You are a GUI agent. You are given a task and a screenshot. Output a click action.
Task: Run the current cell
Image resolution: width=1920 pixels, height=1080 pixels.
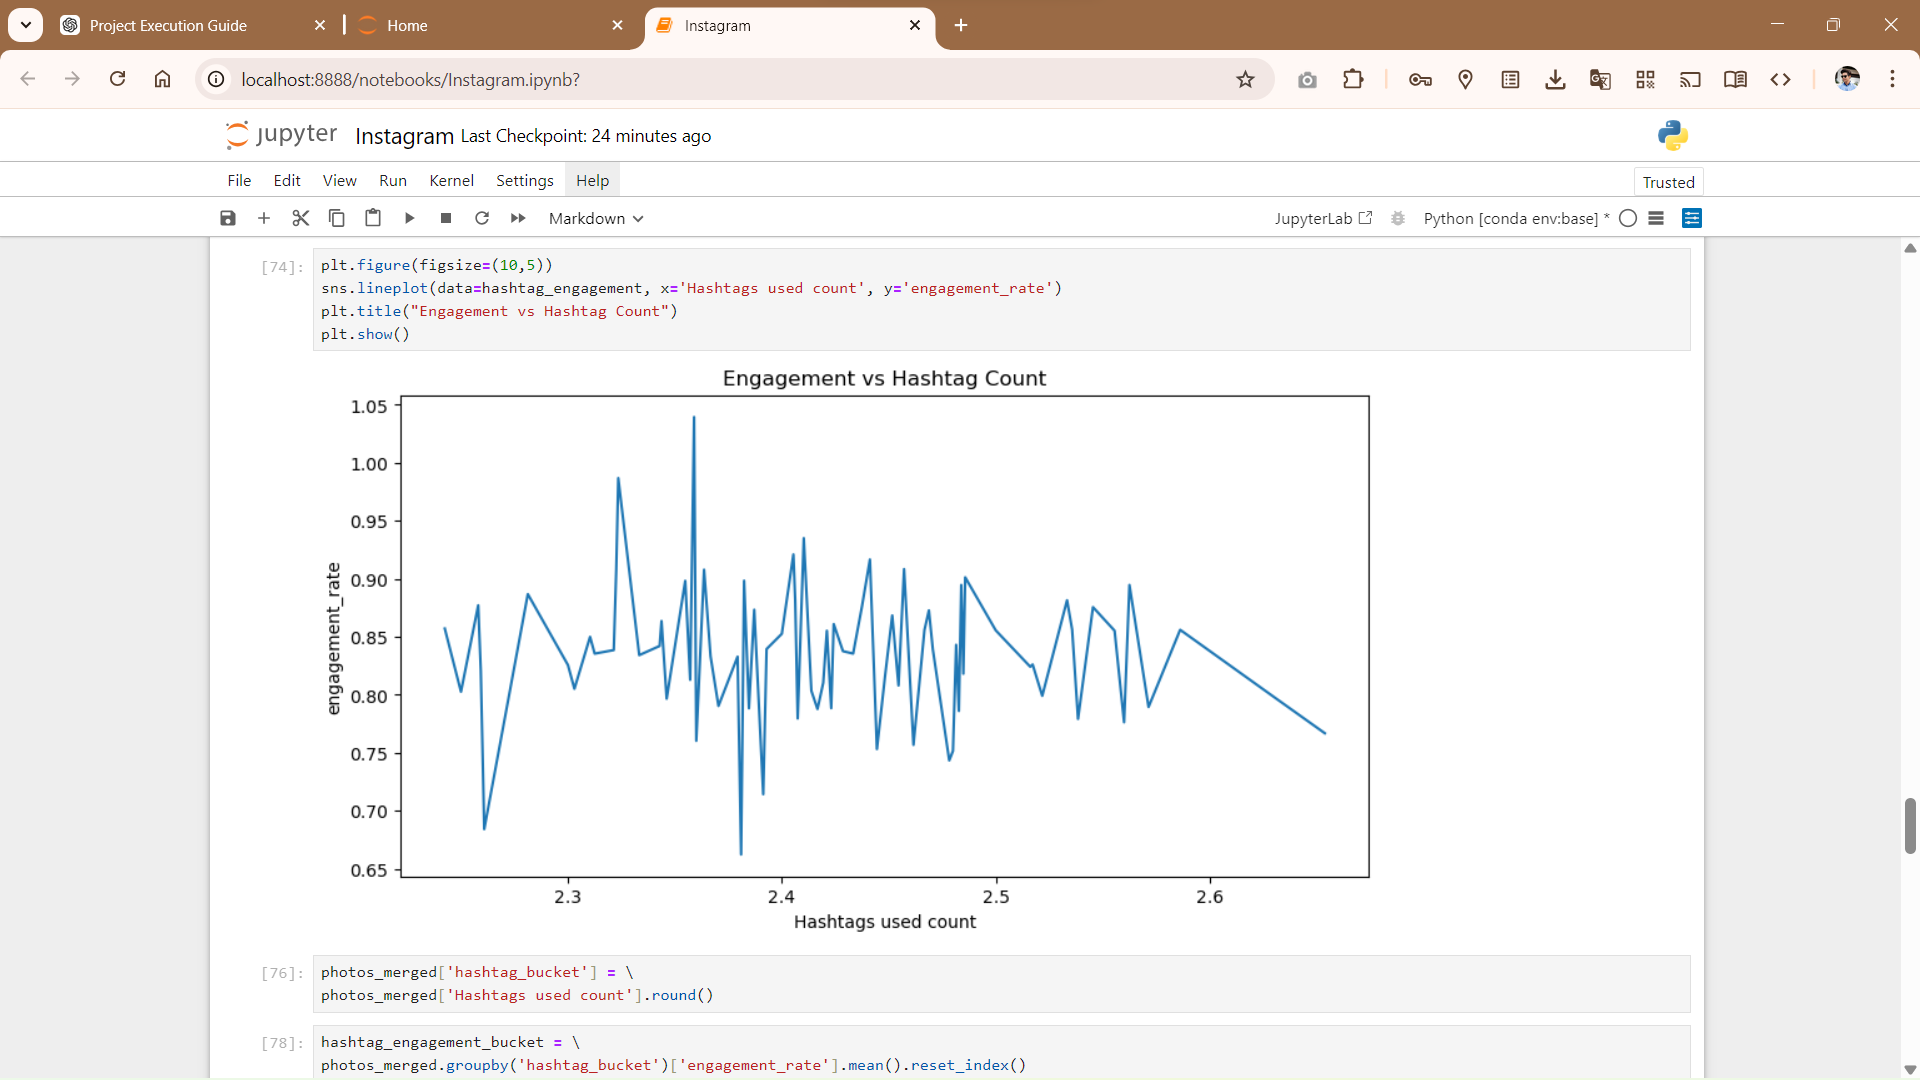point(409,218)
